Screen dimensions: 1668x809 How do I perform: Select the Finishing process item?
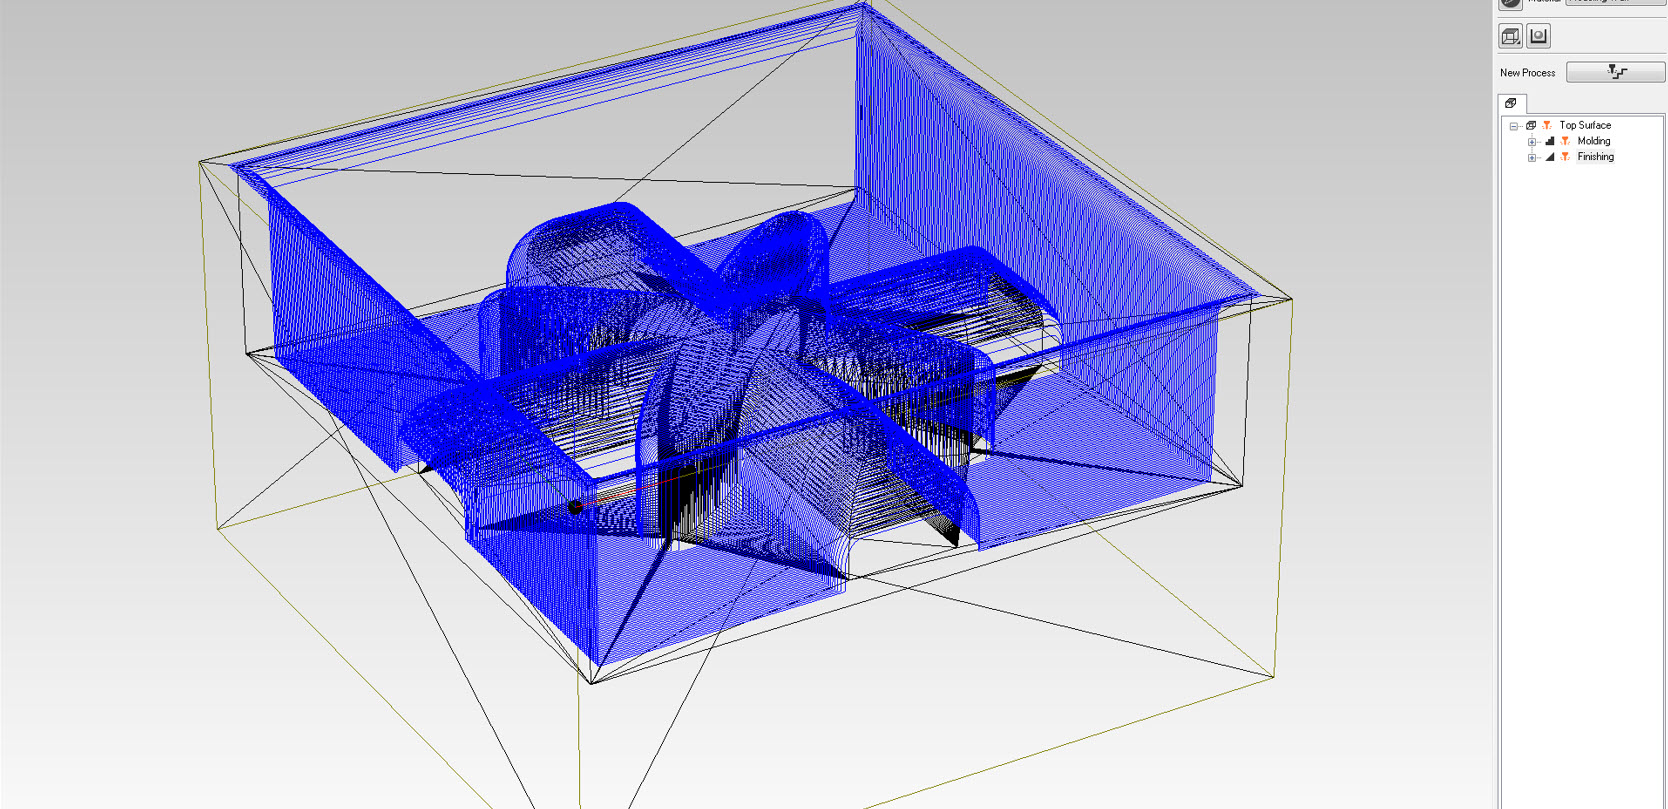[1596, 157]
